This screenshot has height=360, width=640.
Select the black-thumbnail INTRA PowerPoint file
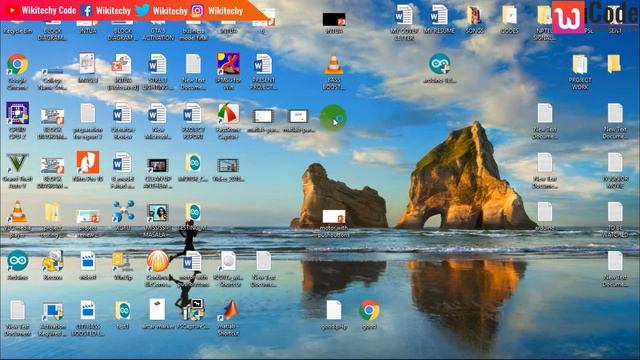pos(334,19)
